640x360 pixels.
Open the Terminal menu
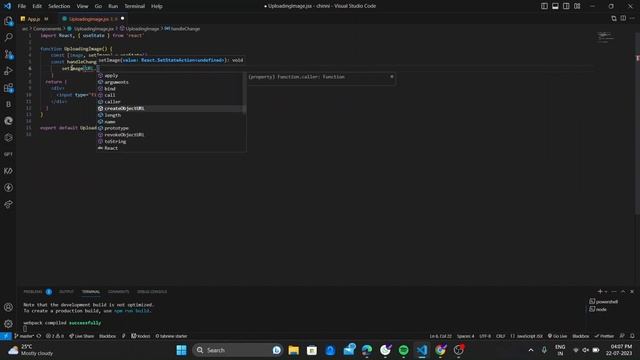tap(135, 6)
